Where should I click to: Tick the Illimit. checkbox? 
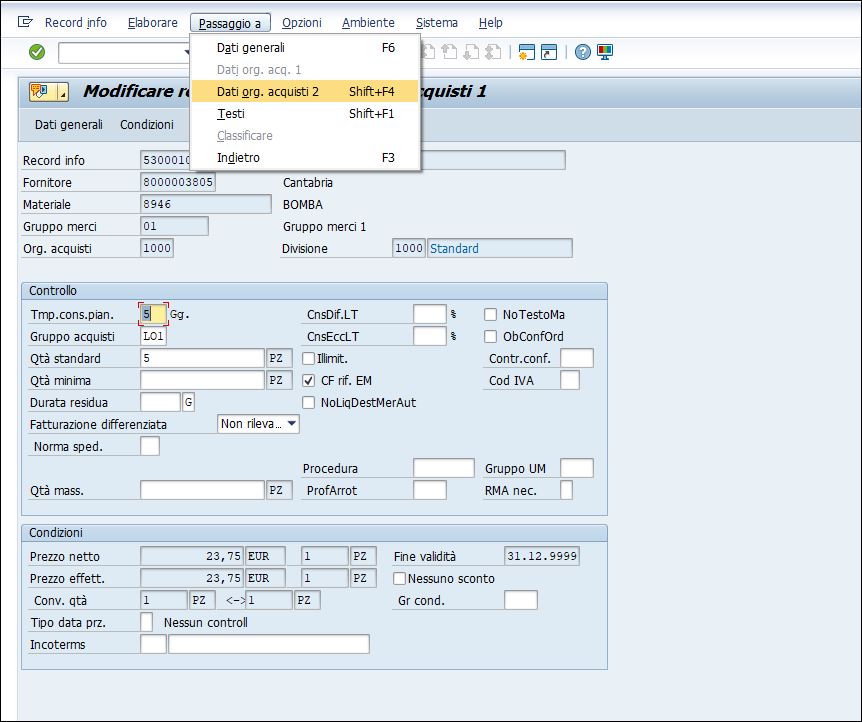coord(308,359)
